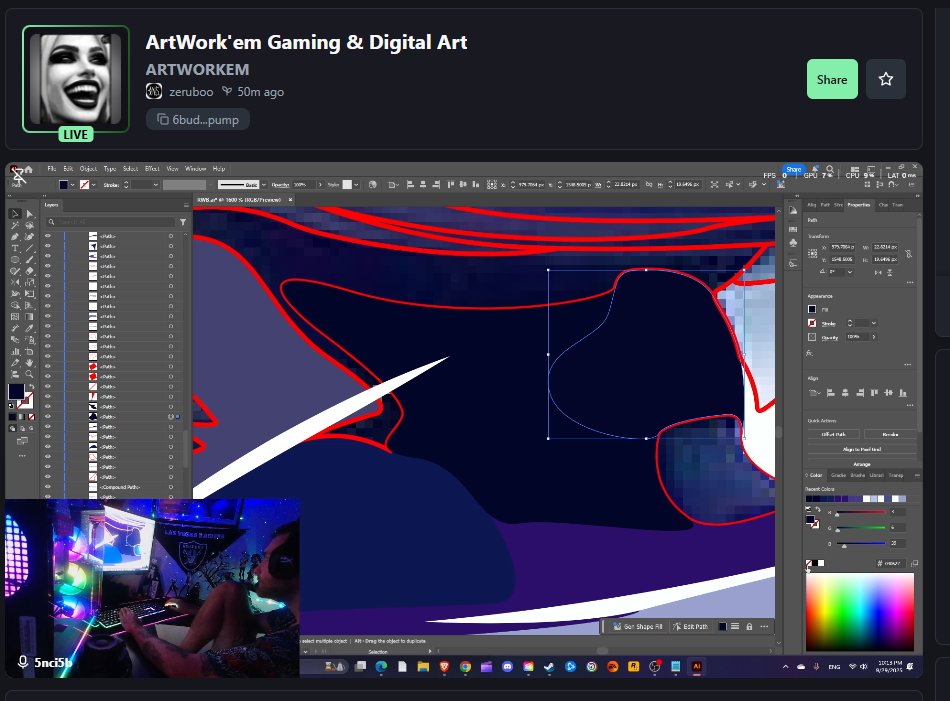Select the Type tool
Image resolution: width=950 pixels, height=701 pixels.
click(x=14, y=247)
